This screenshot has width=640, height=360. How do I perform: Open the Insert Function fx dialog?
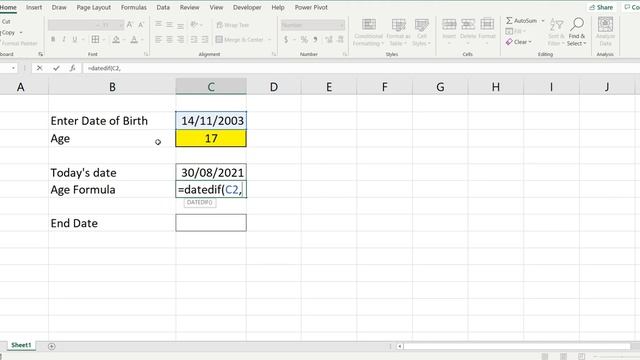tap(72, 68)
